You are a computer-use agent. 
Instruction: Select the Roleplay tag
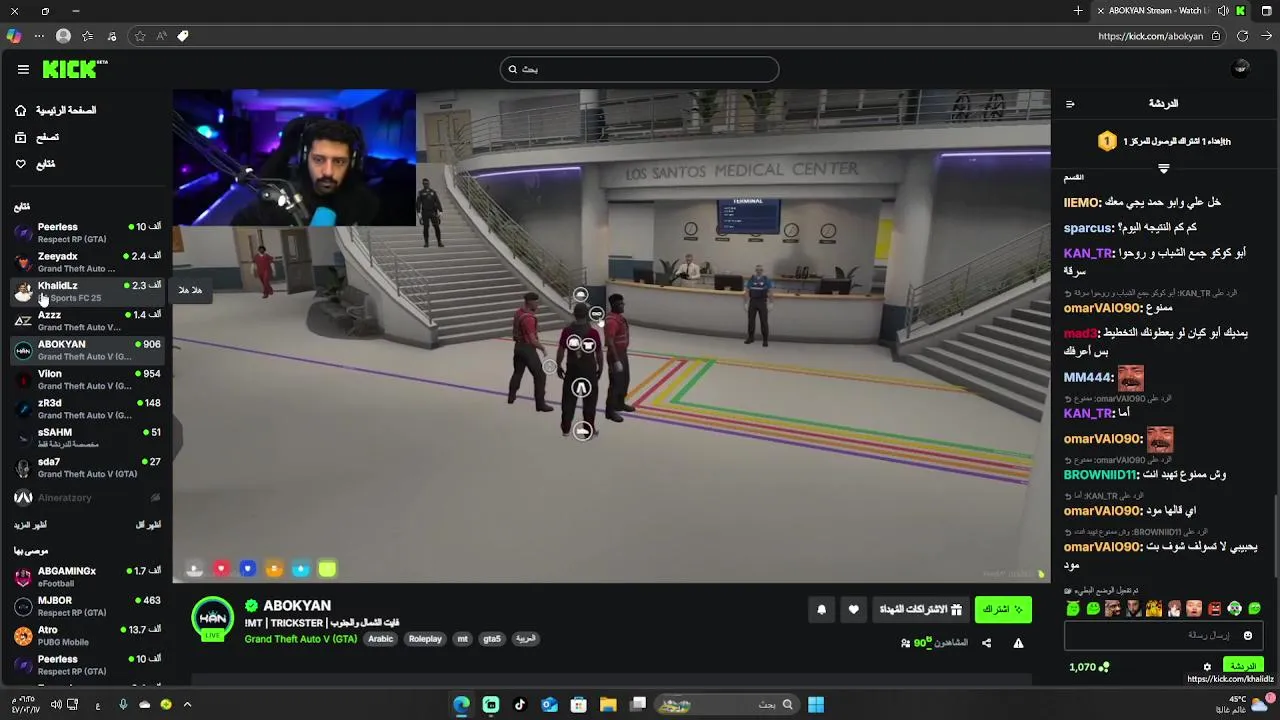pyautogui.click(x=425, y=639)
